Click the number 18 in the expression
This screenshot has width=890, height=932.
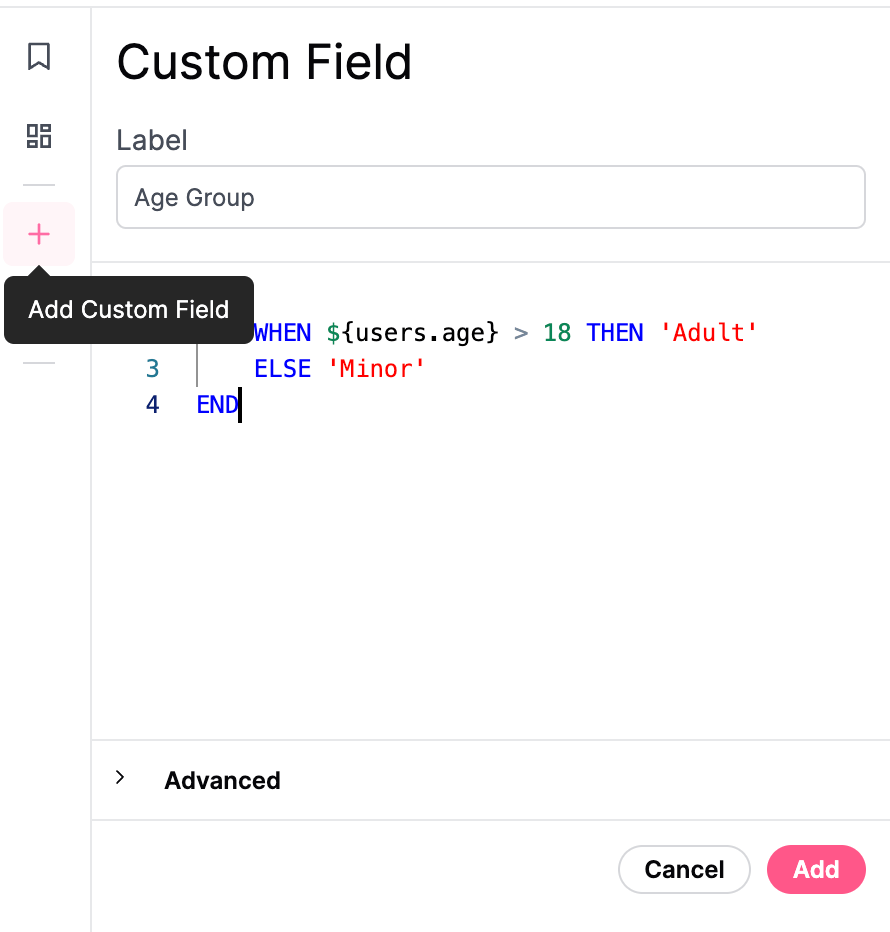557,333
